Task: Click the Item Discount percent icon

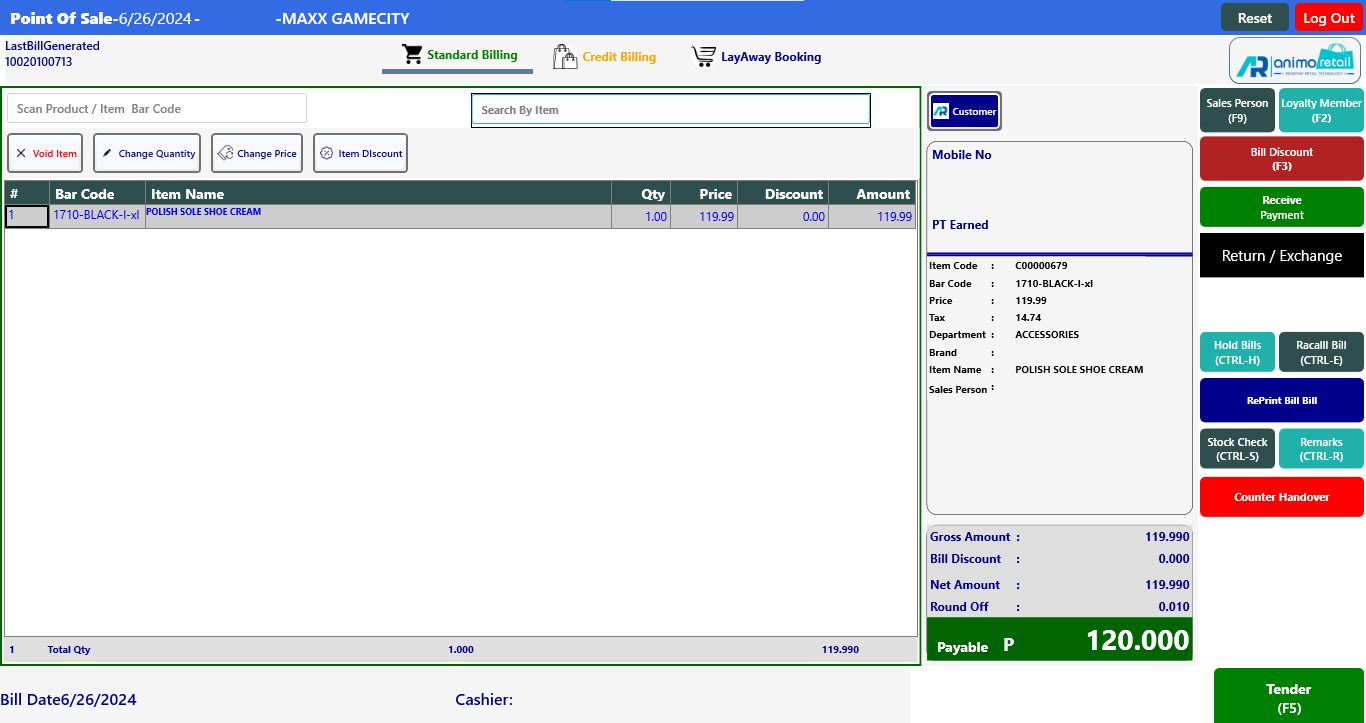Action: (326, 153)
